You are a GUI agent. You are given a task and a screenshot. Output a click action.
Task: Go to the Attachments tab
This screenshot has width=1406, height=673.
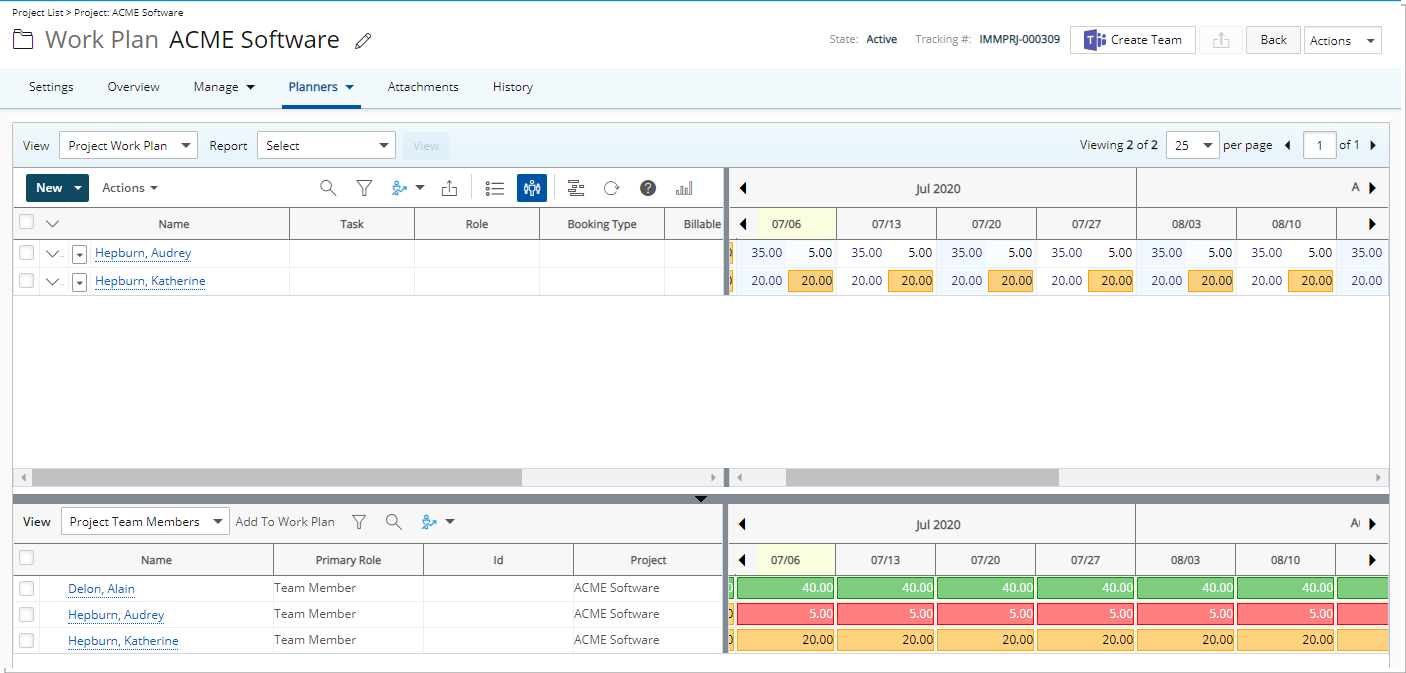tap(423, 87)
